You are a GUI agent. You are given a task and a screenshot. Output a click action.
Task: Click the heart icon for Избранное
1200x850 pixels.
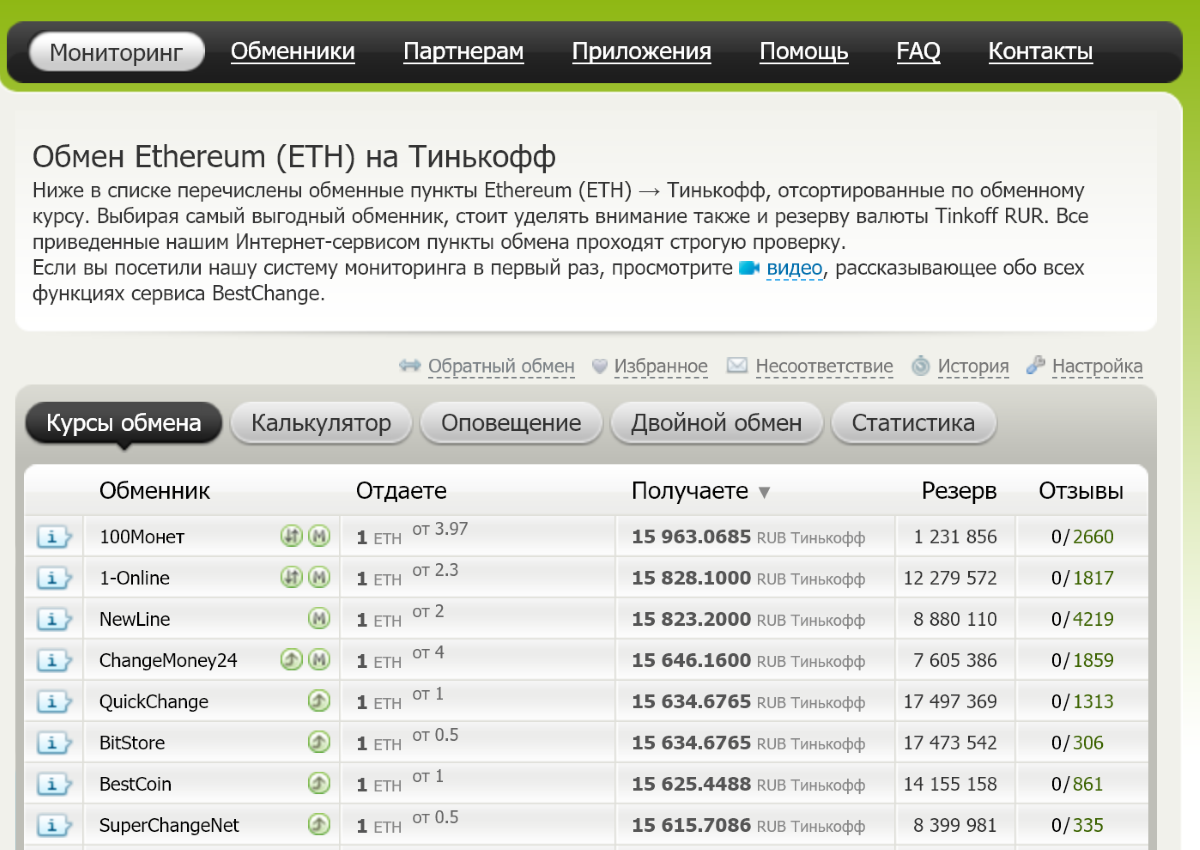click(600, 367)
